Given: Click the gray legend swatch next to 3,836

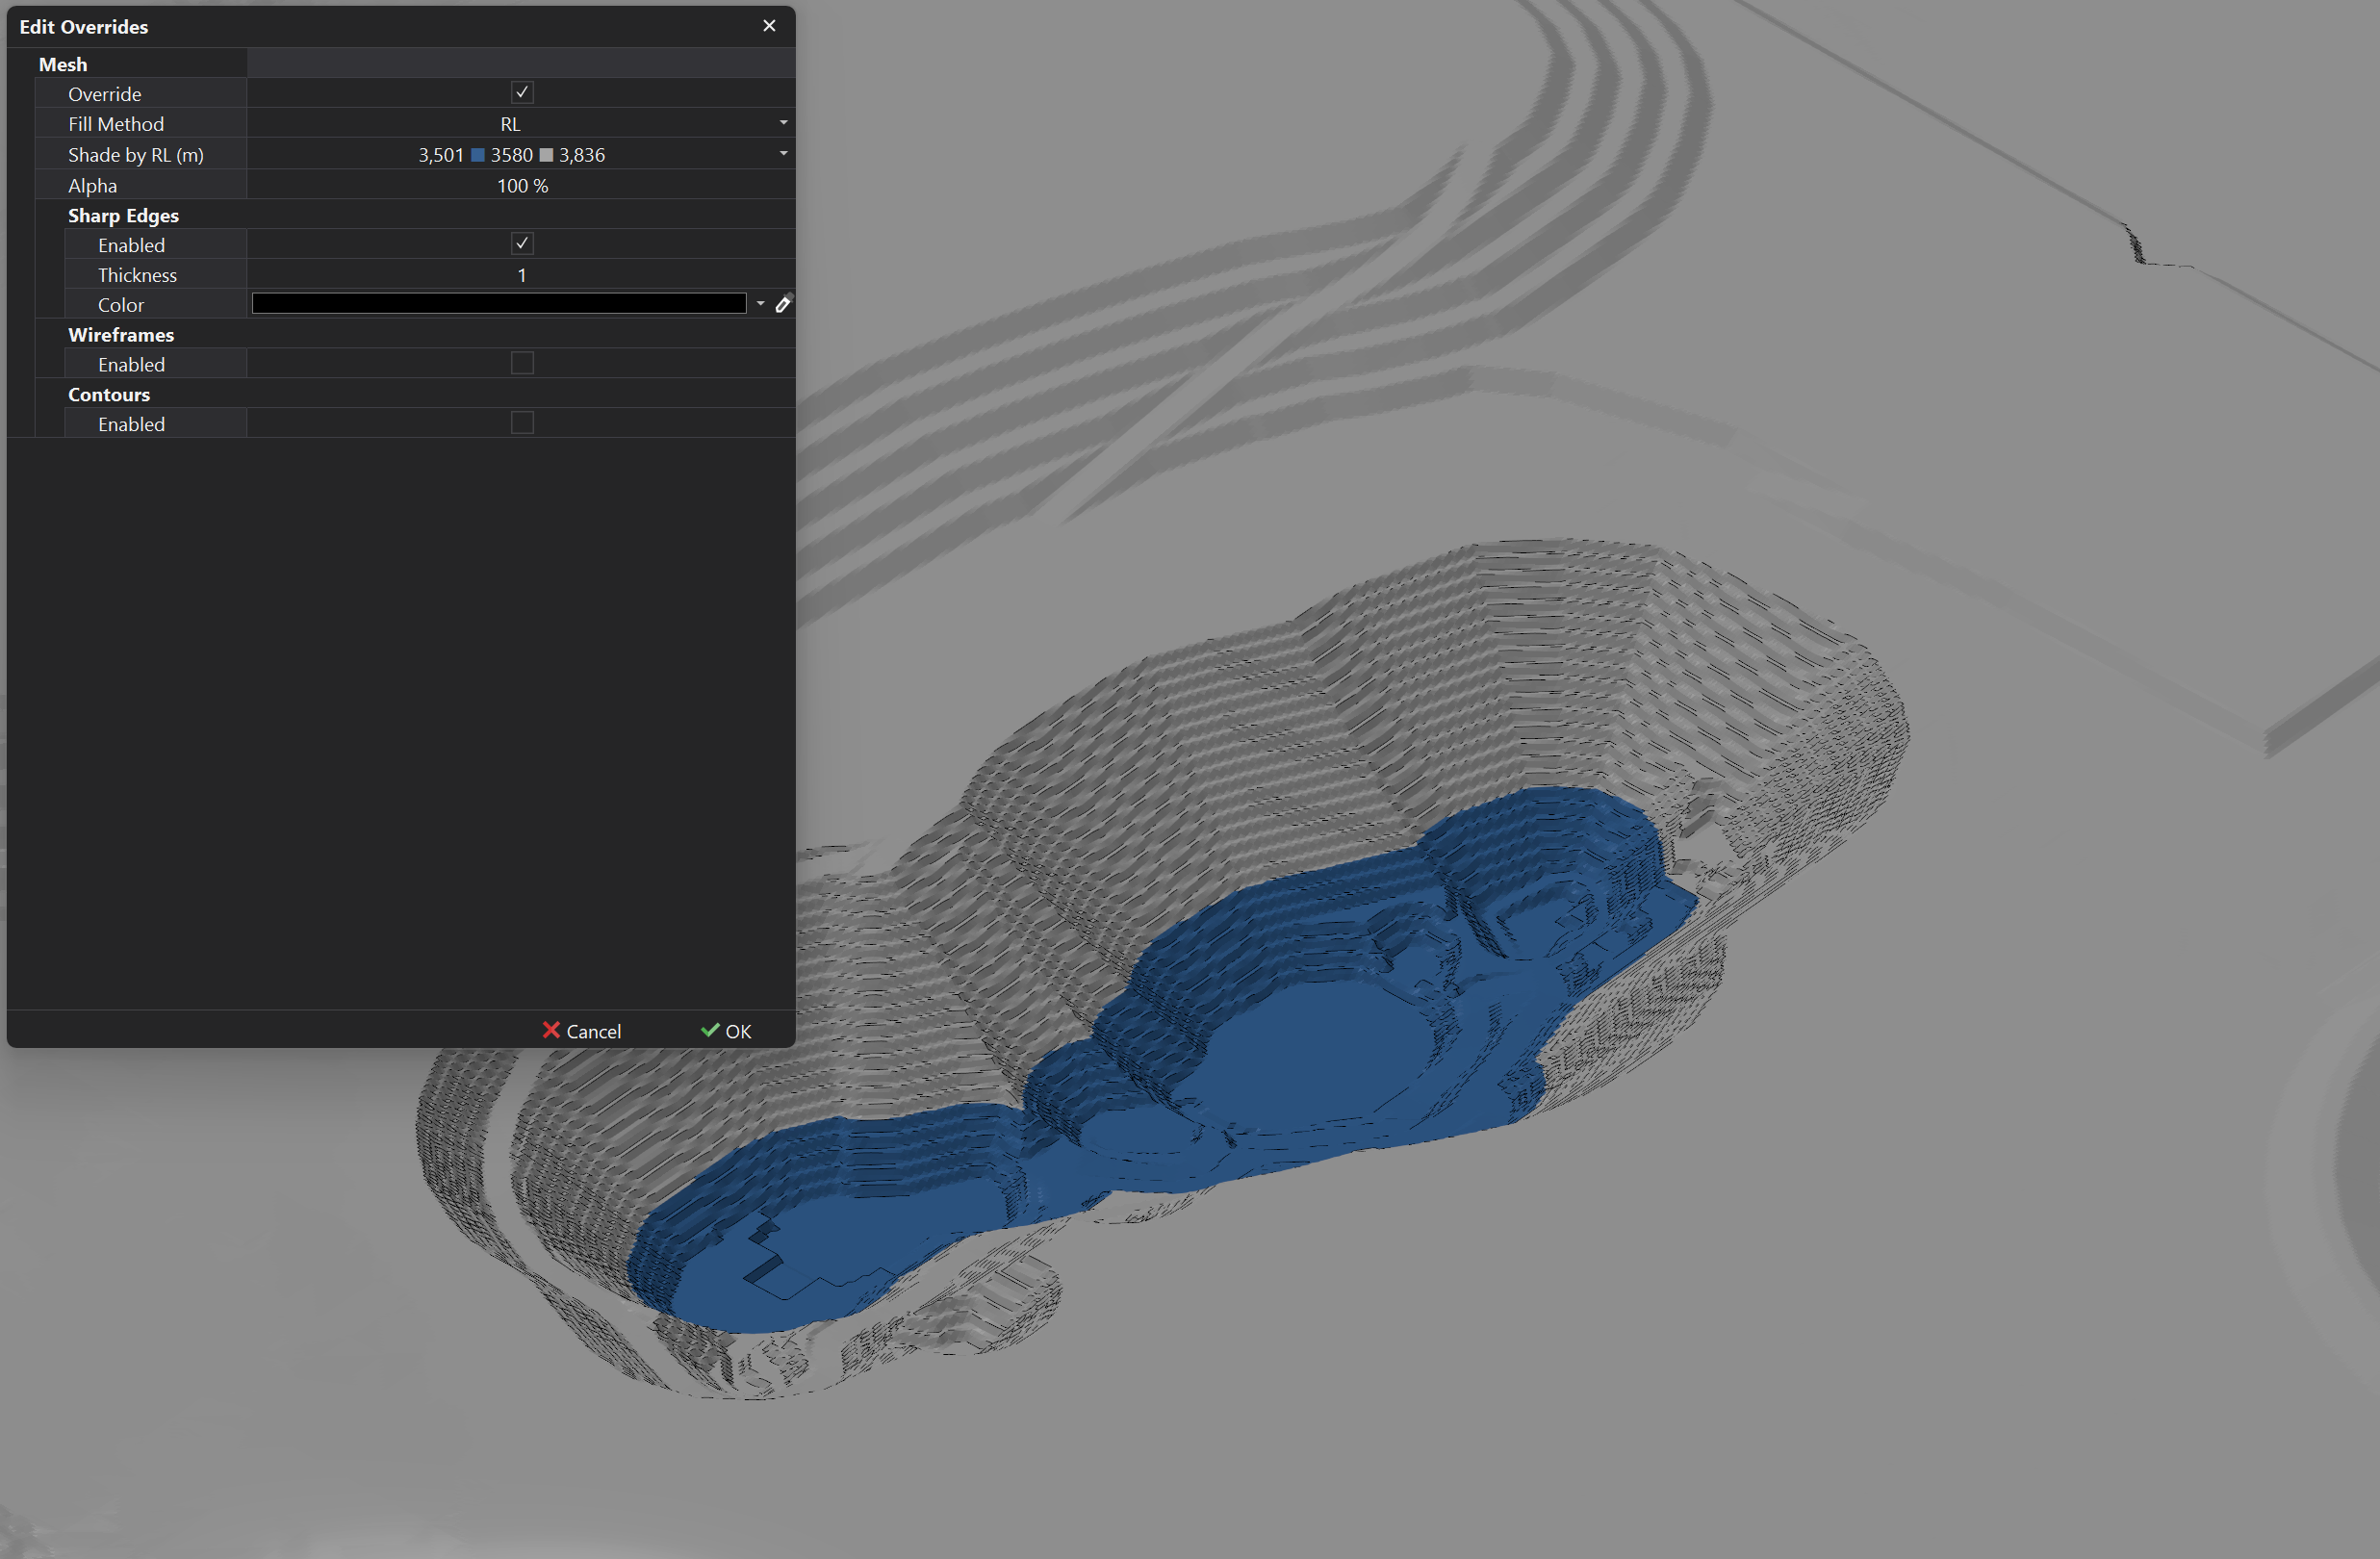Looking at the screenshot, I should tap(545, 155).
